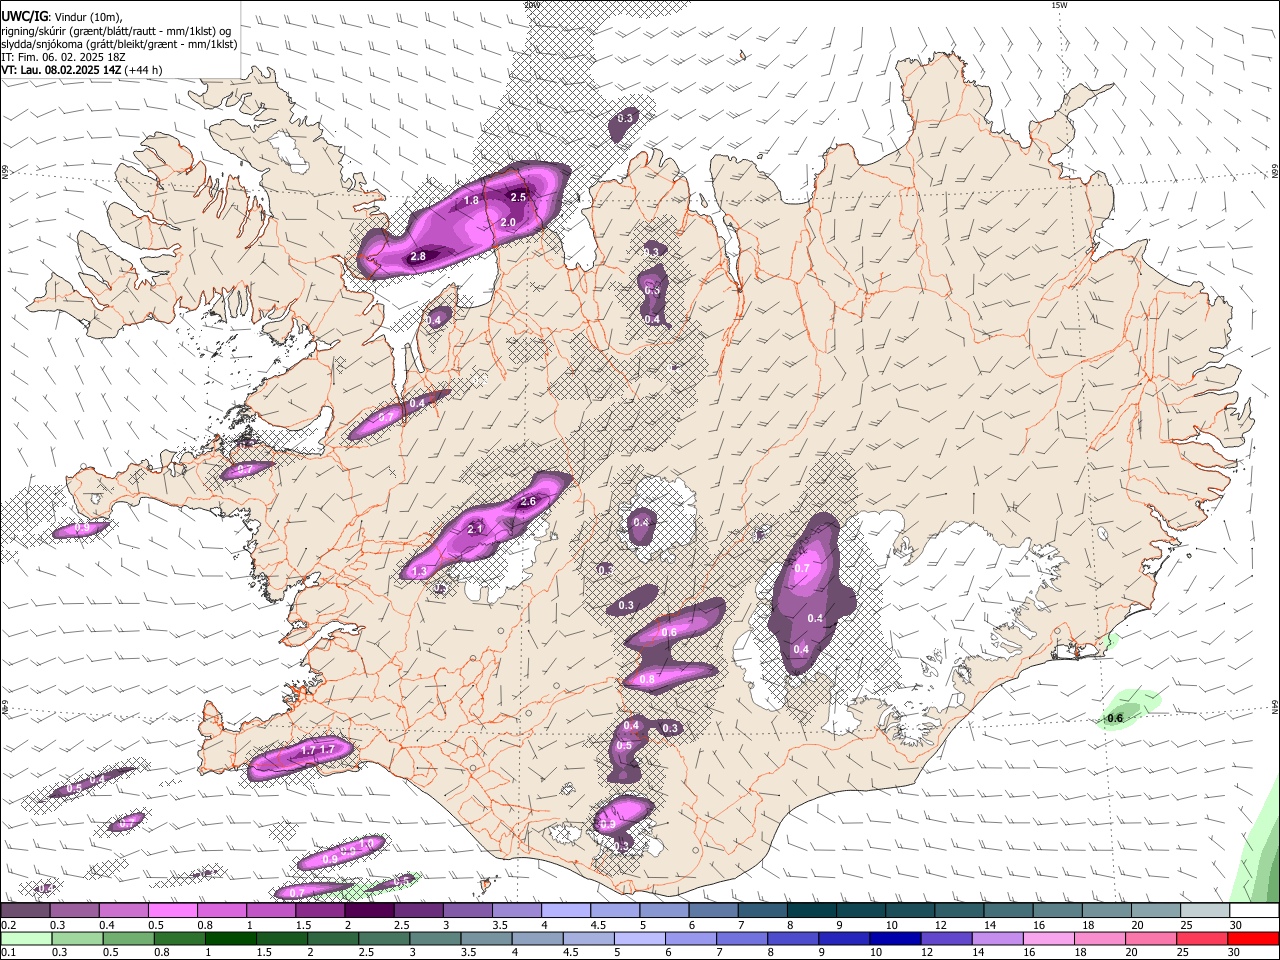Click the green 0.6 rain value offshore
This screenshot has height=960, width=1280.
1116,718
